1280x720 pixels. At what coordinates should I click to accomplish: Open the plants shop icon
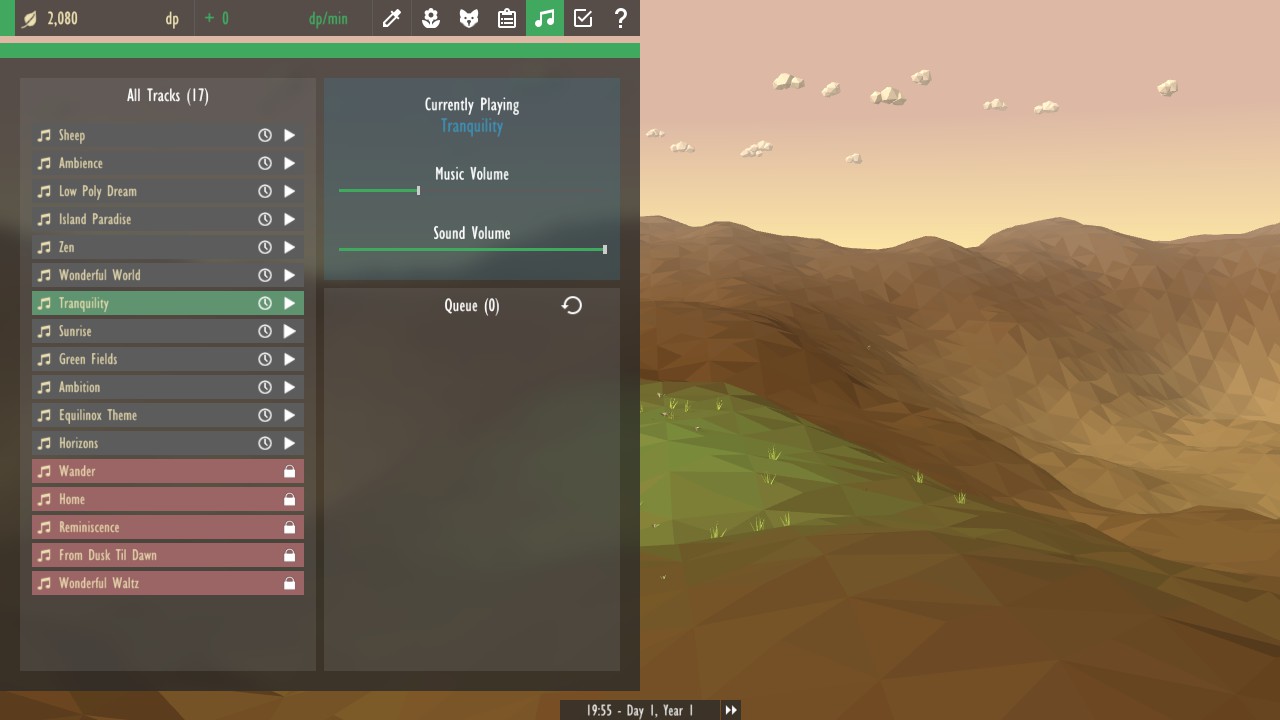pos(431,18)
